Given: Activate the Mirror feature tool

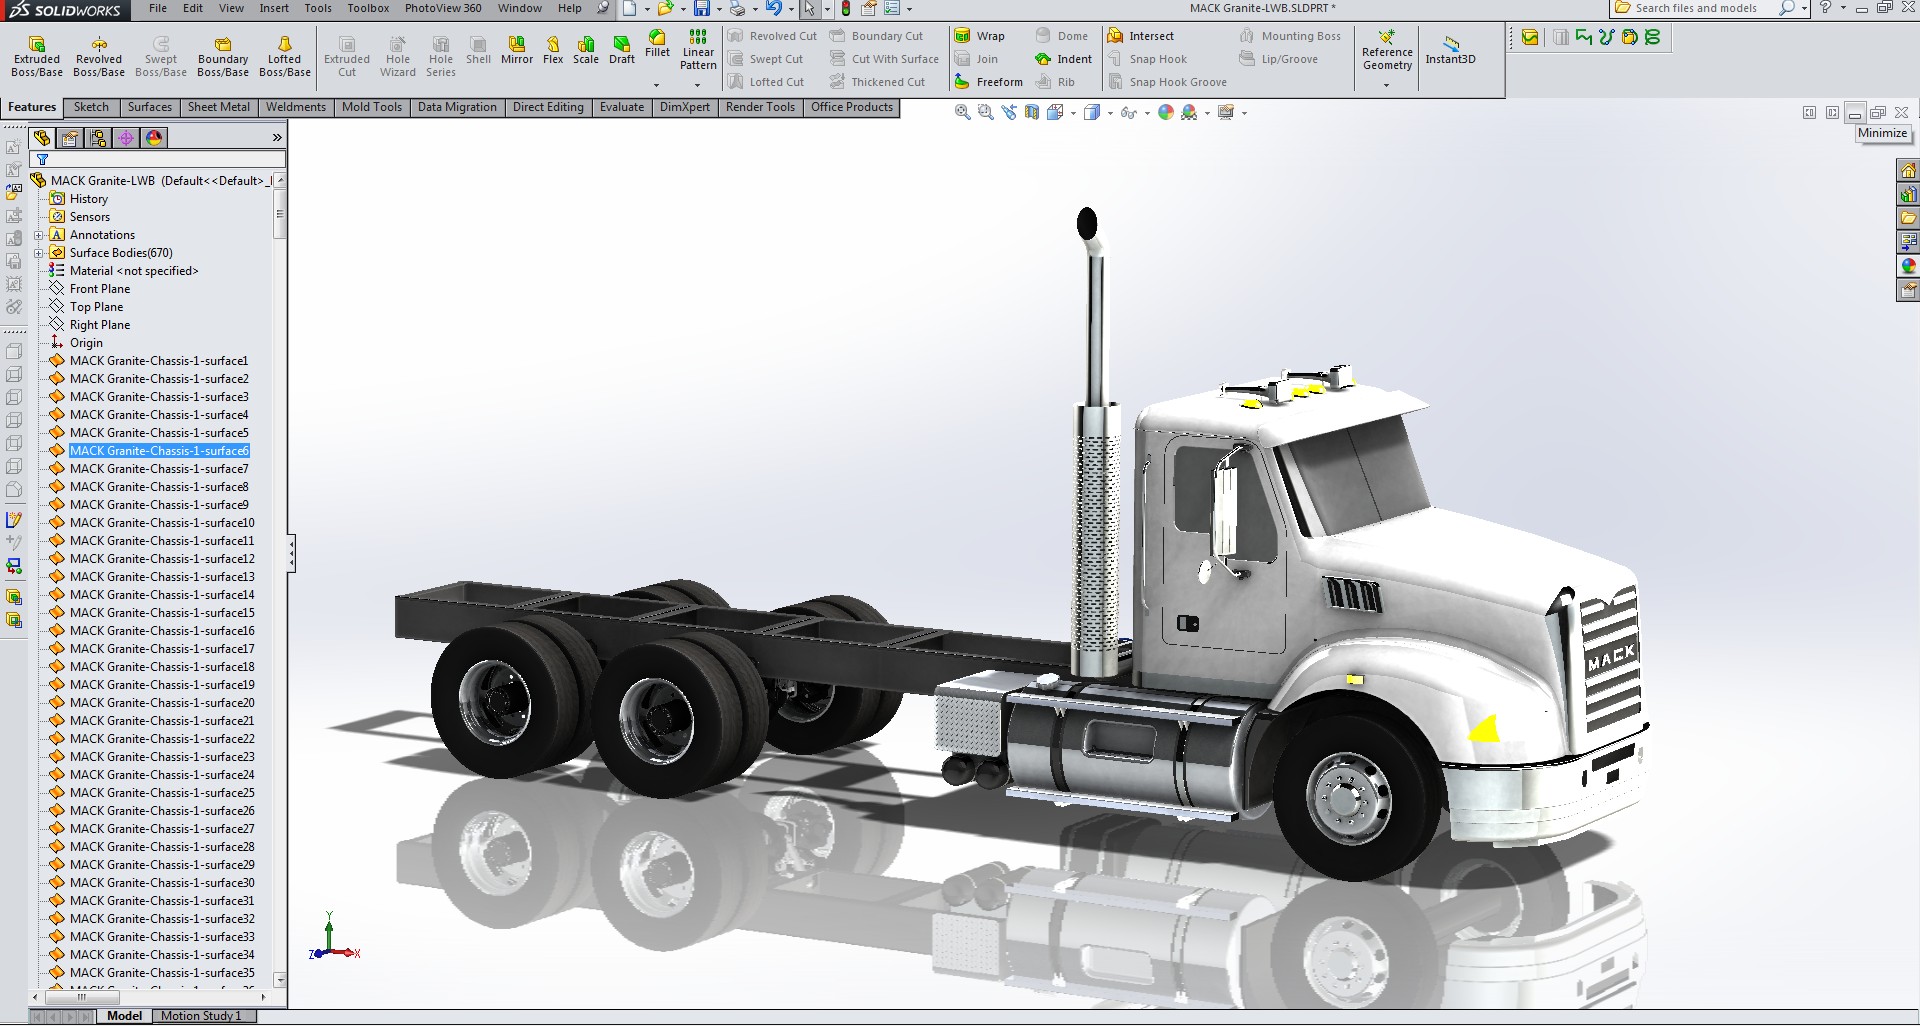Looking at the screenshot, I should tap(517, 50).
